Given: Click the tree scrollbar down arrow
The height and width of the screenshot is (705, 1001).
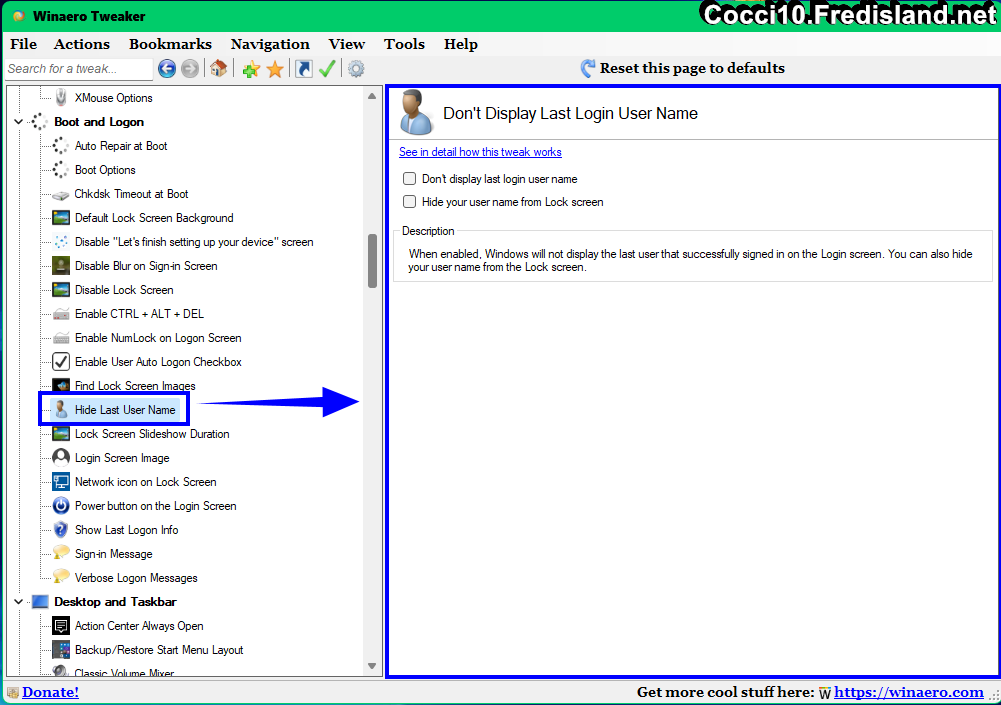Looking at the screenshot, I should 372,666.
